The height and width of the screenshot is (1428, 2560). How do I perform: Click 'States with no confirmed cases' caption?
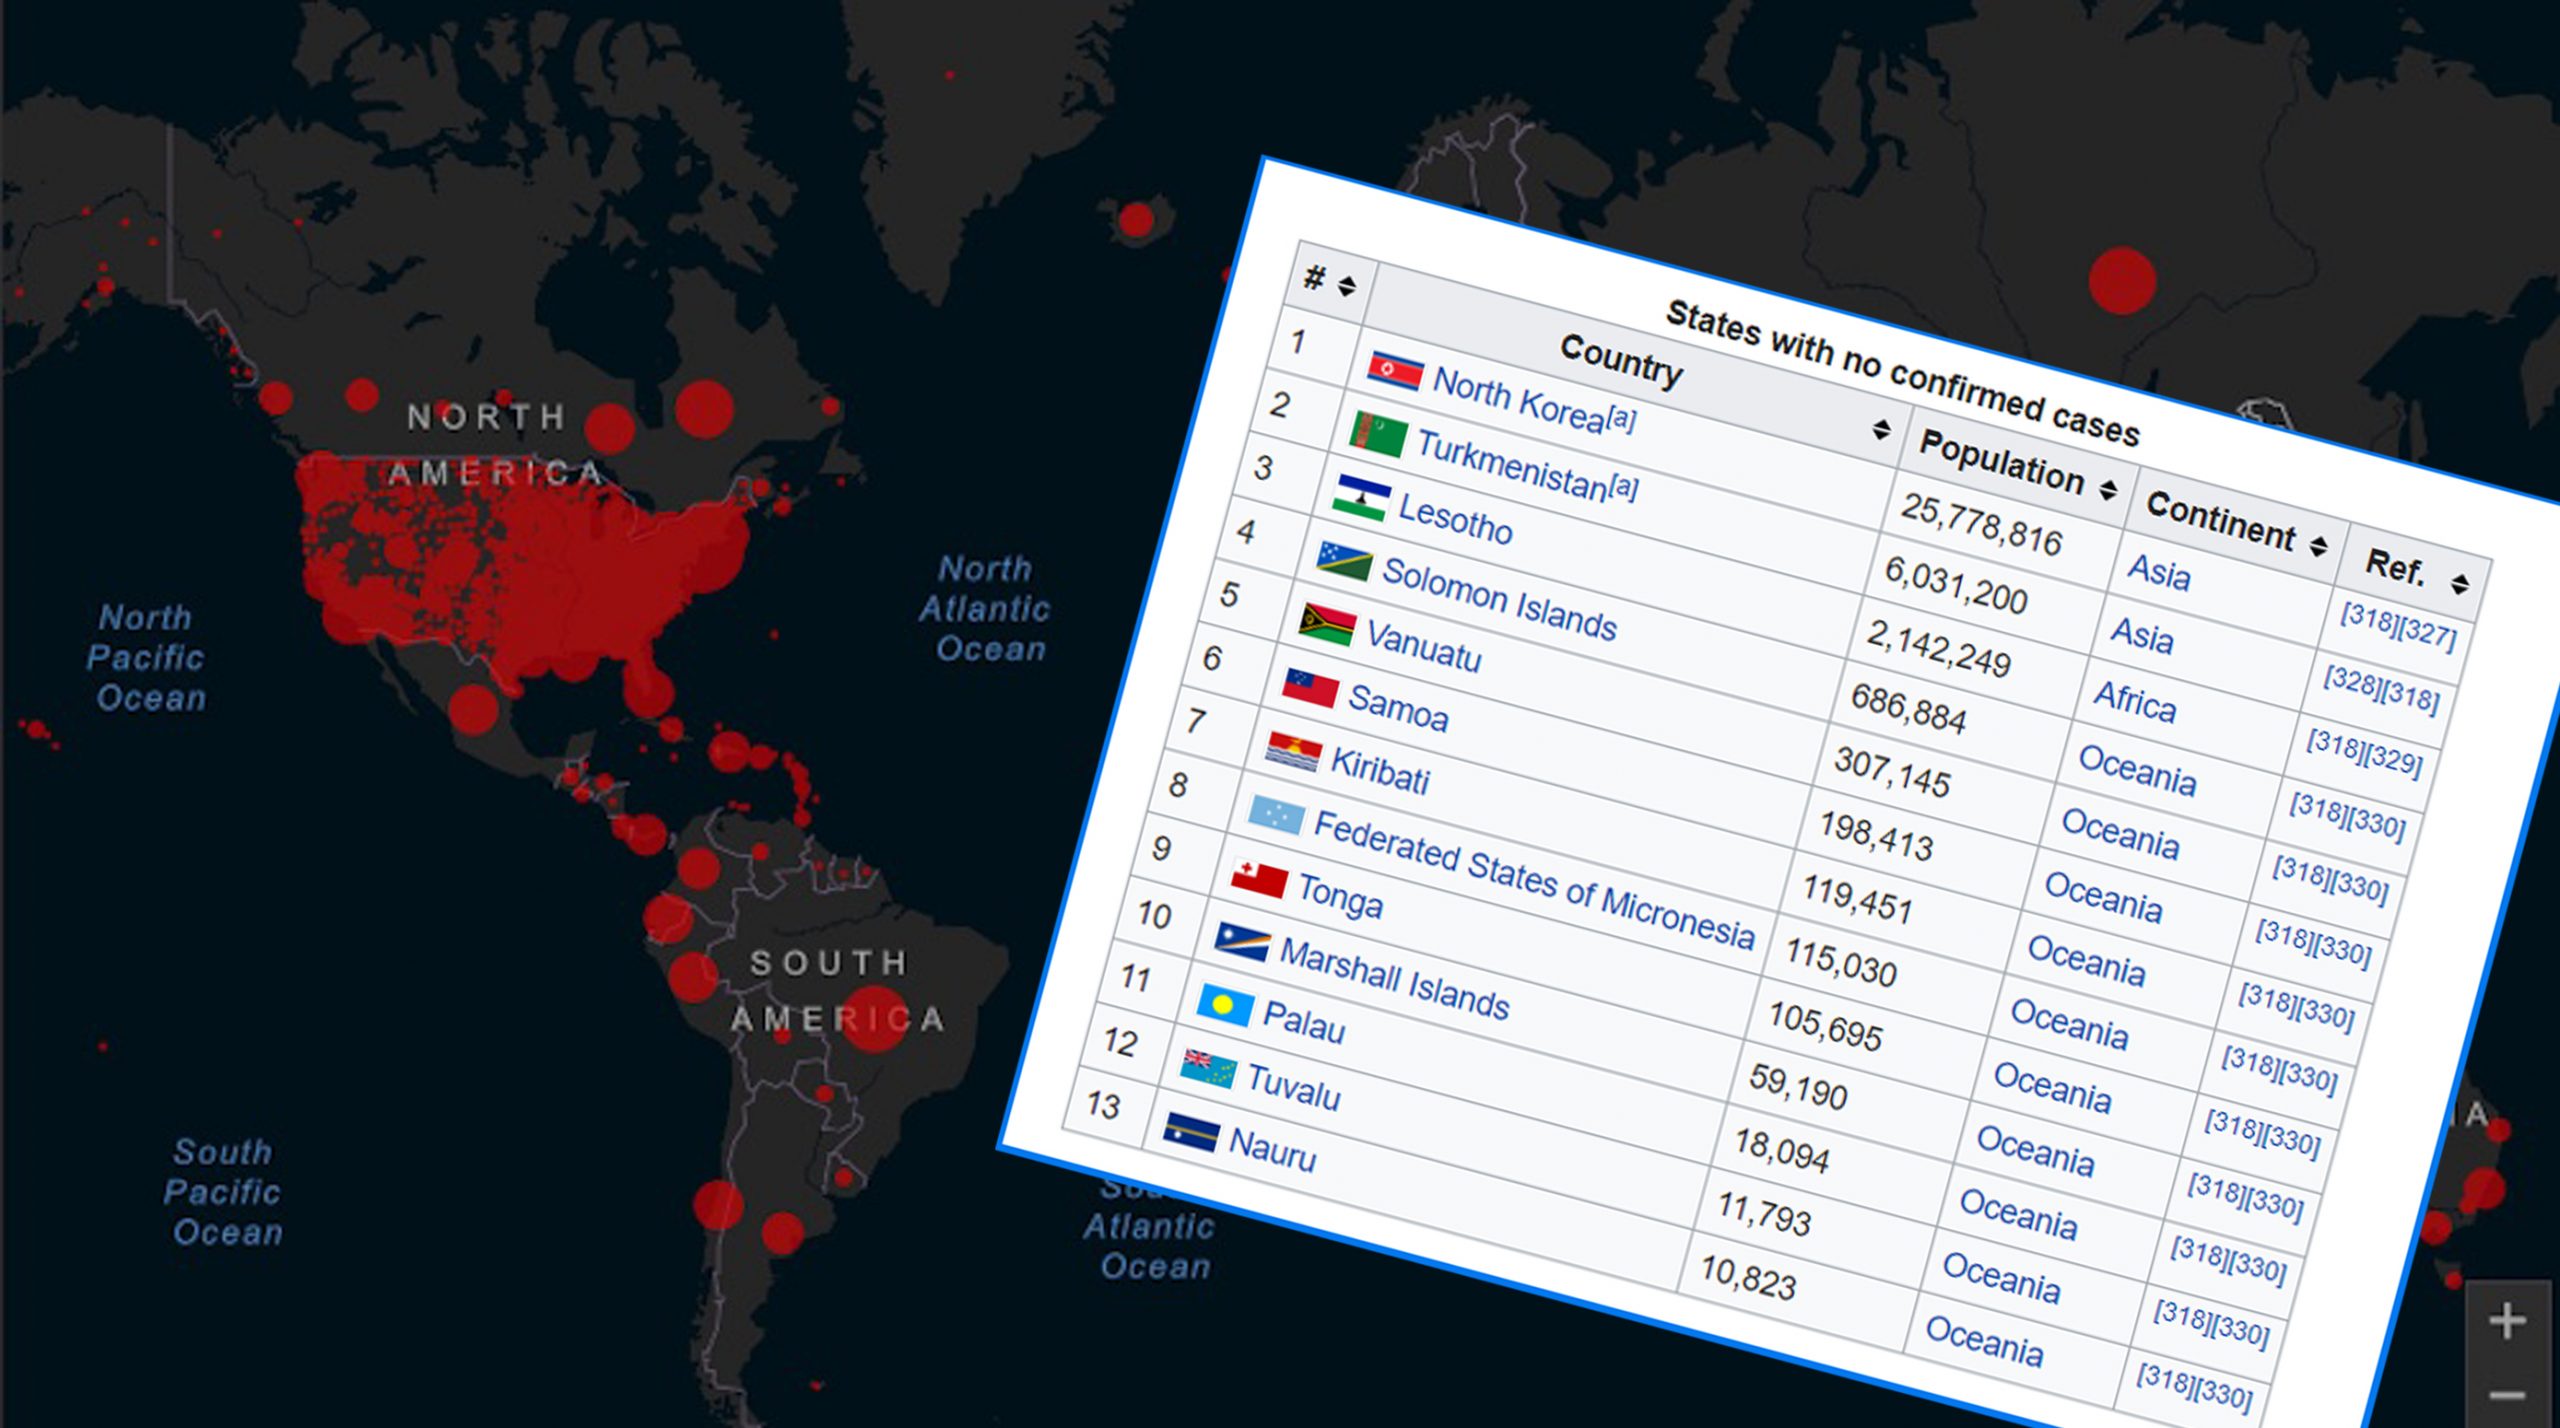[x=1903, y=374]
